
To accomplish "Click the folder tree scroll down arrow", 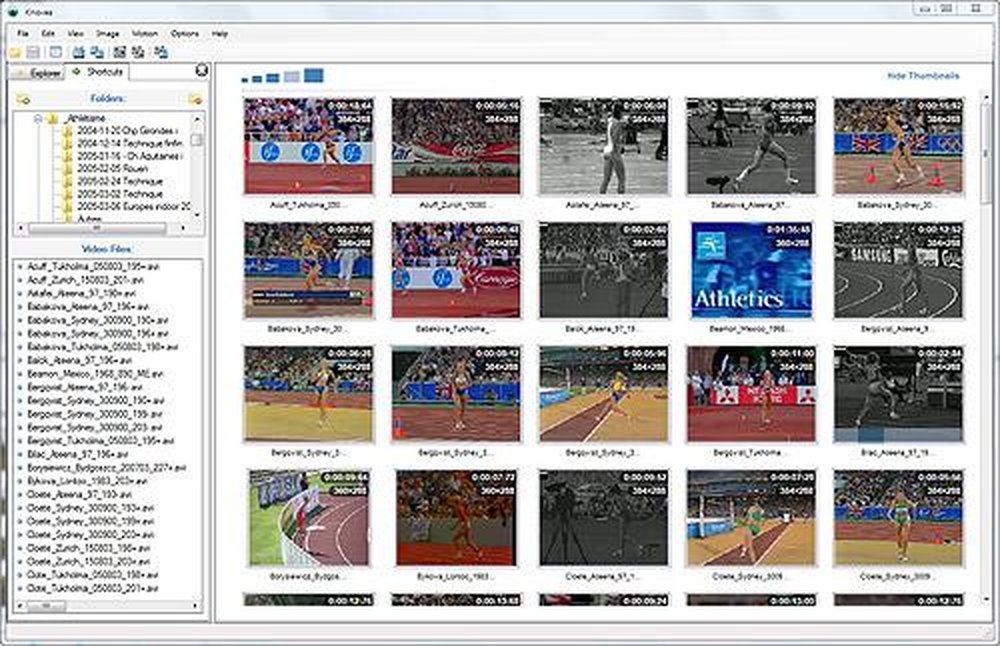I will 196,216.
